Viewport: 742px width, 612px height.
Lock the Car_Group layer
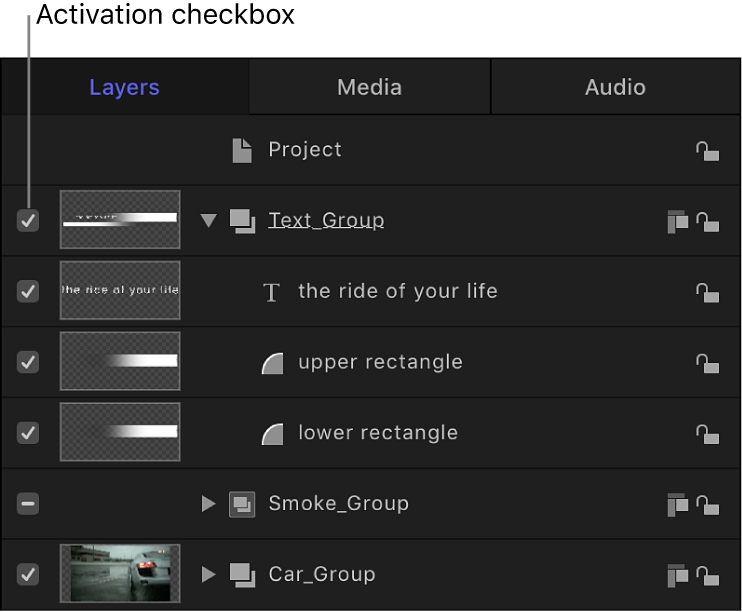pos(707,575)
